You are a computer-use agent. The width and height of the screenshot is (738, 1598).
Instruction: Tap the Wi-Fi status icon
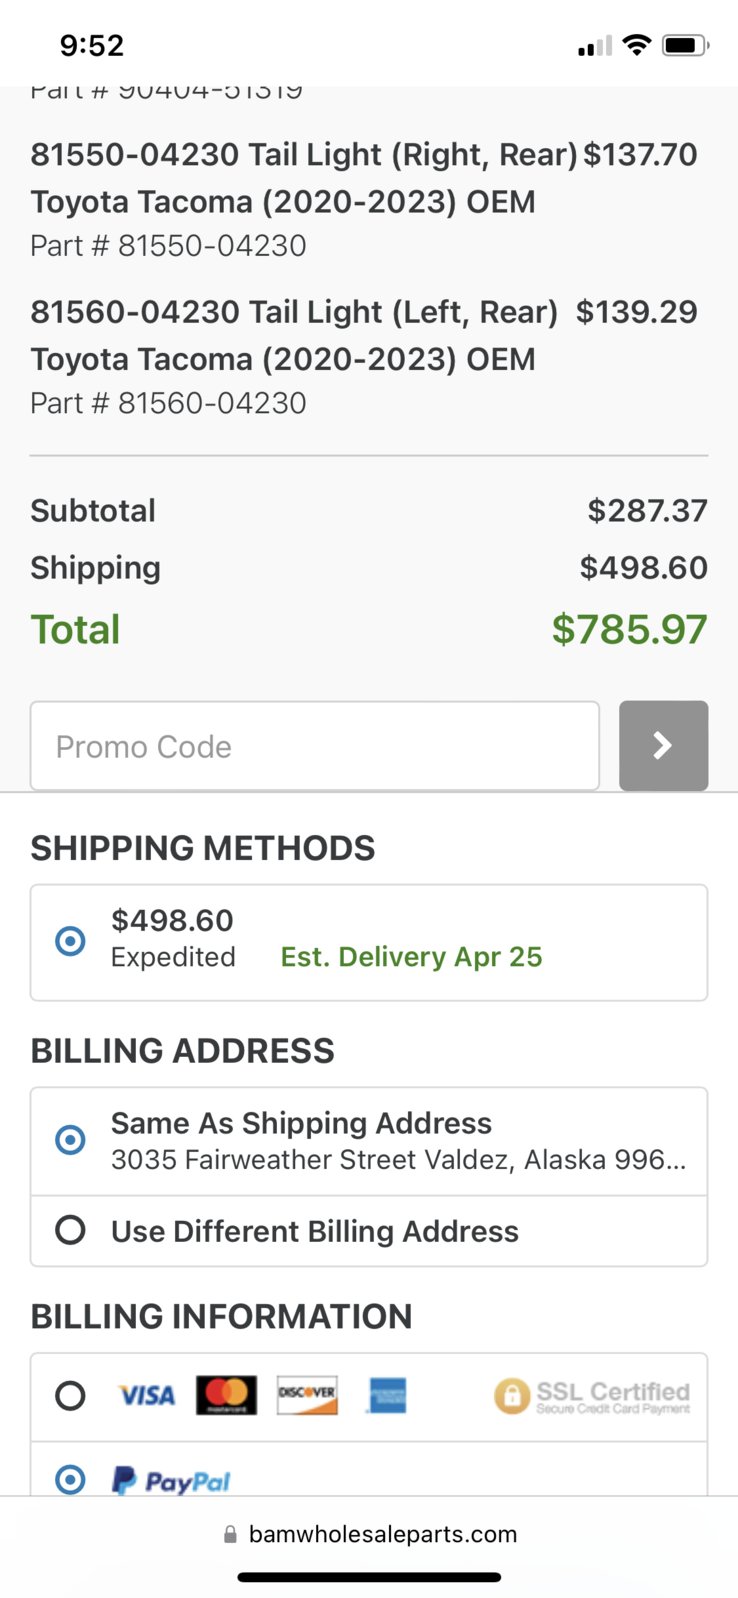click(636, 45)
